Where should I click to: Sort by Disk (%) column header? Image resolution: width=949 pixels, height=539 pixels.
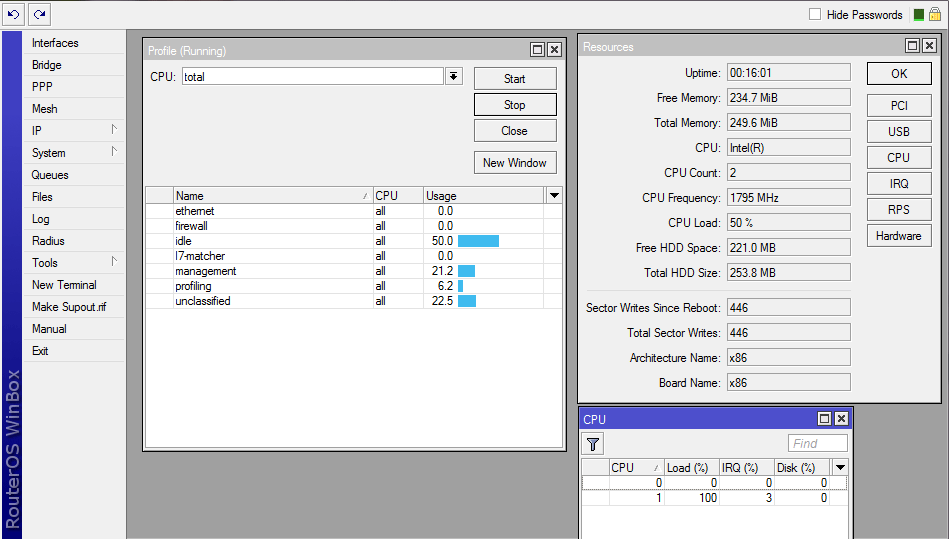(x=803, y=468)
